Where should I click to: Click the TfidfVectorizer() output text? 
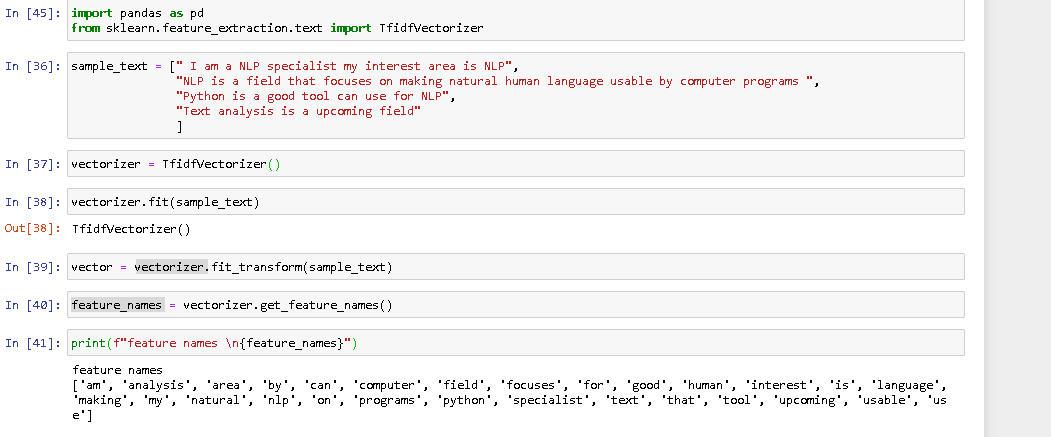click(131, 229)
